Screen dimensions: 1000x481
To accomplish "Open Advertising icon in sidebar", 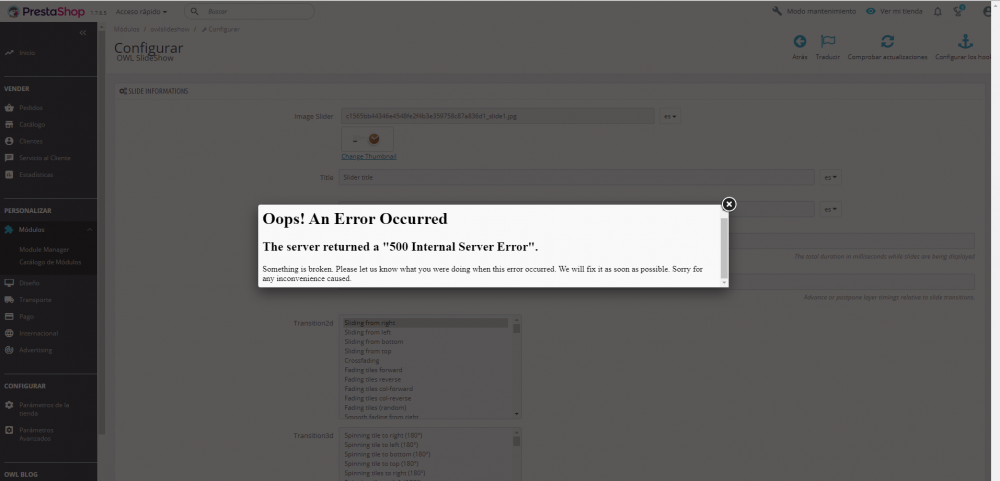I will [9, 350].
